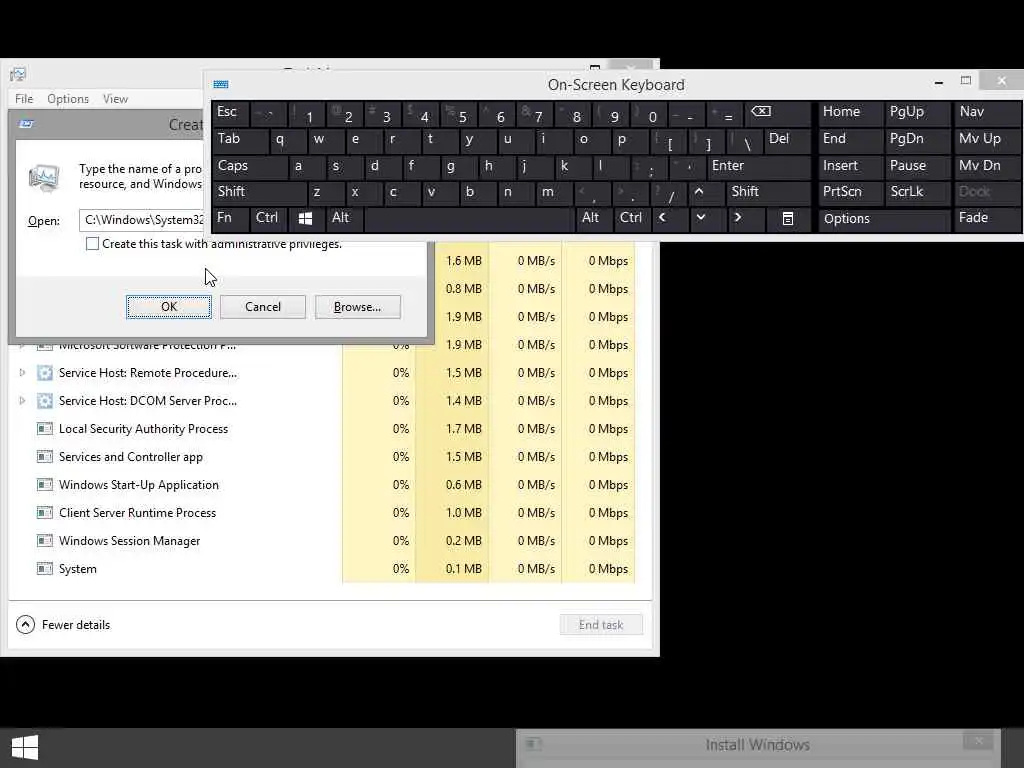Tap the Windows logo key on the On-Screen Keyboard
The width and height of the screenshot is (1024, 768).
tap(305, 219)
